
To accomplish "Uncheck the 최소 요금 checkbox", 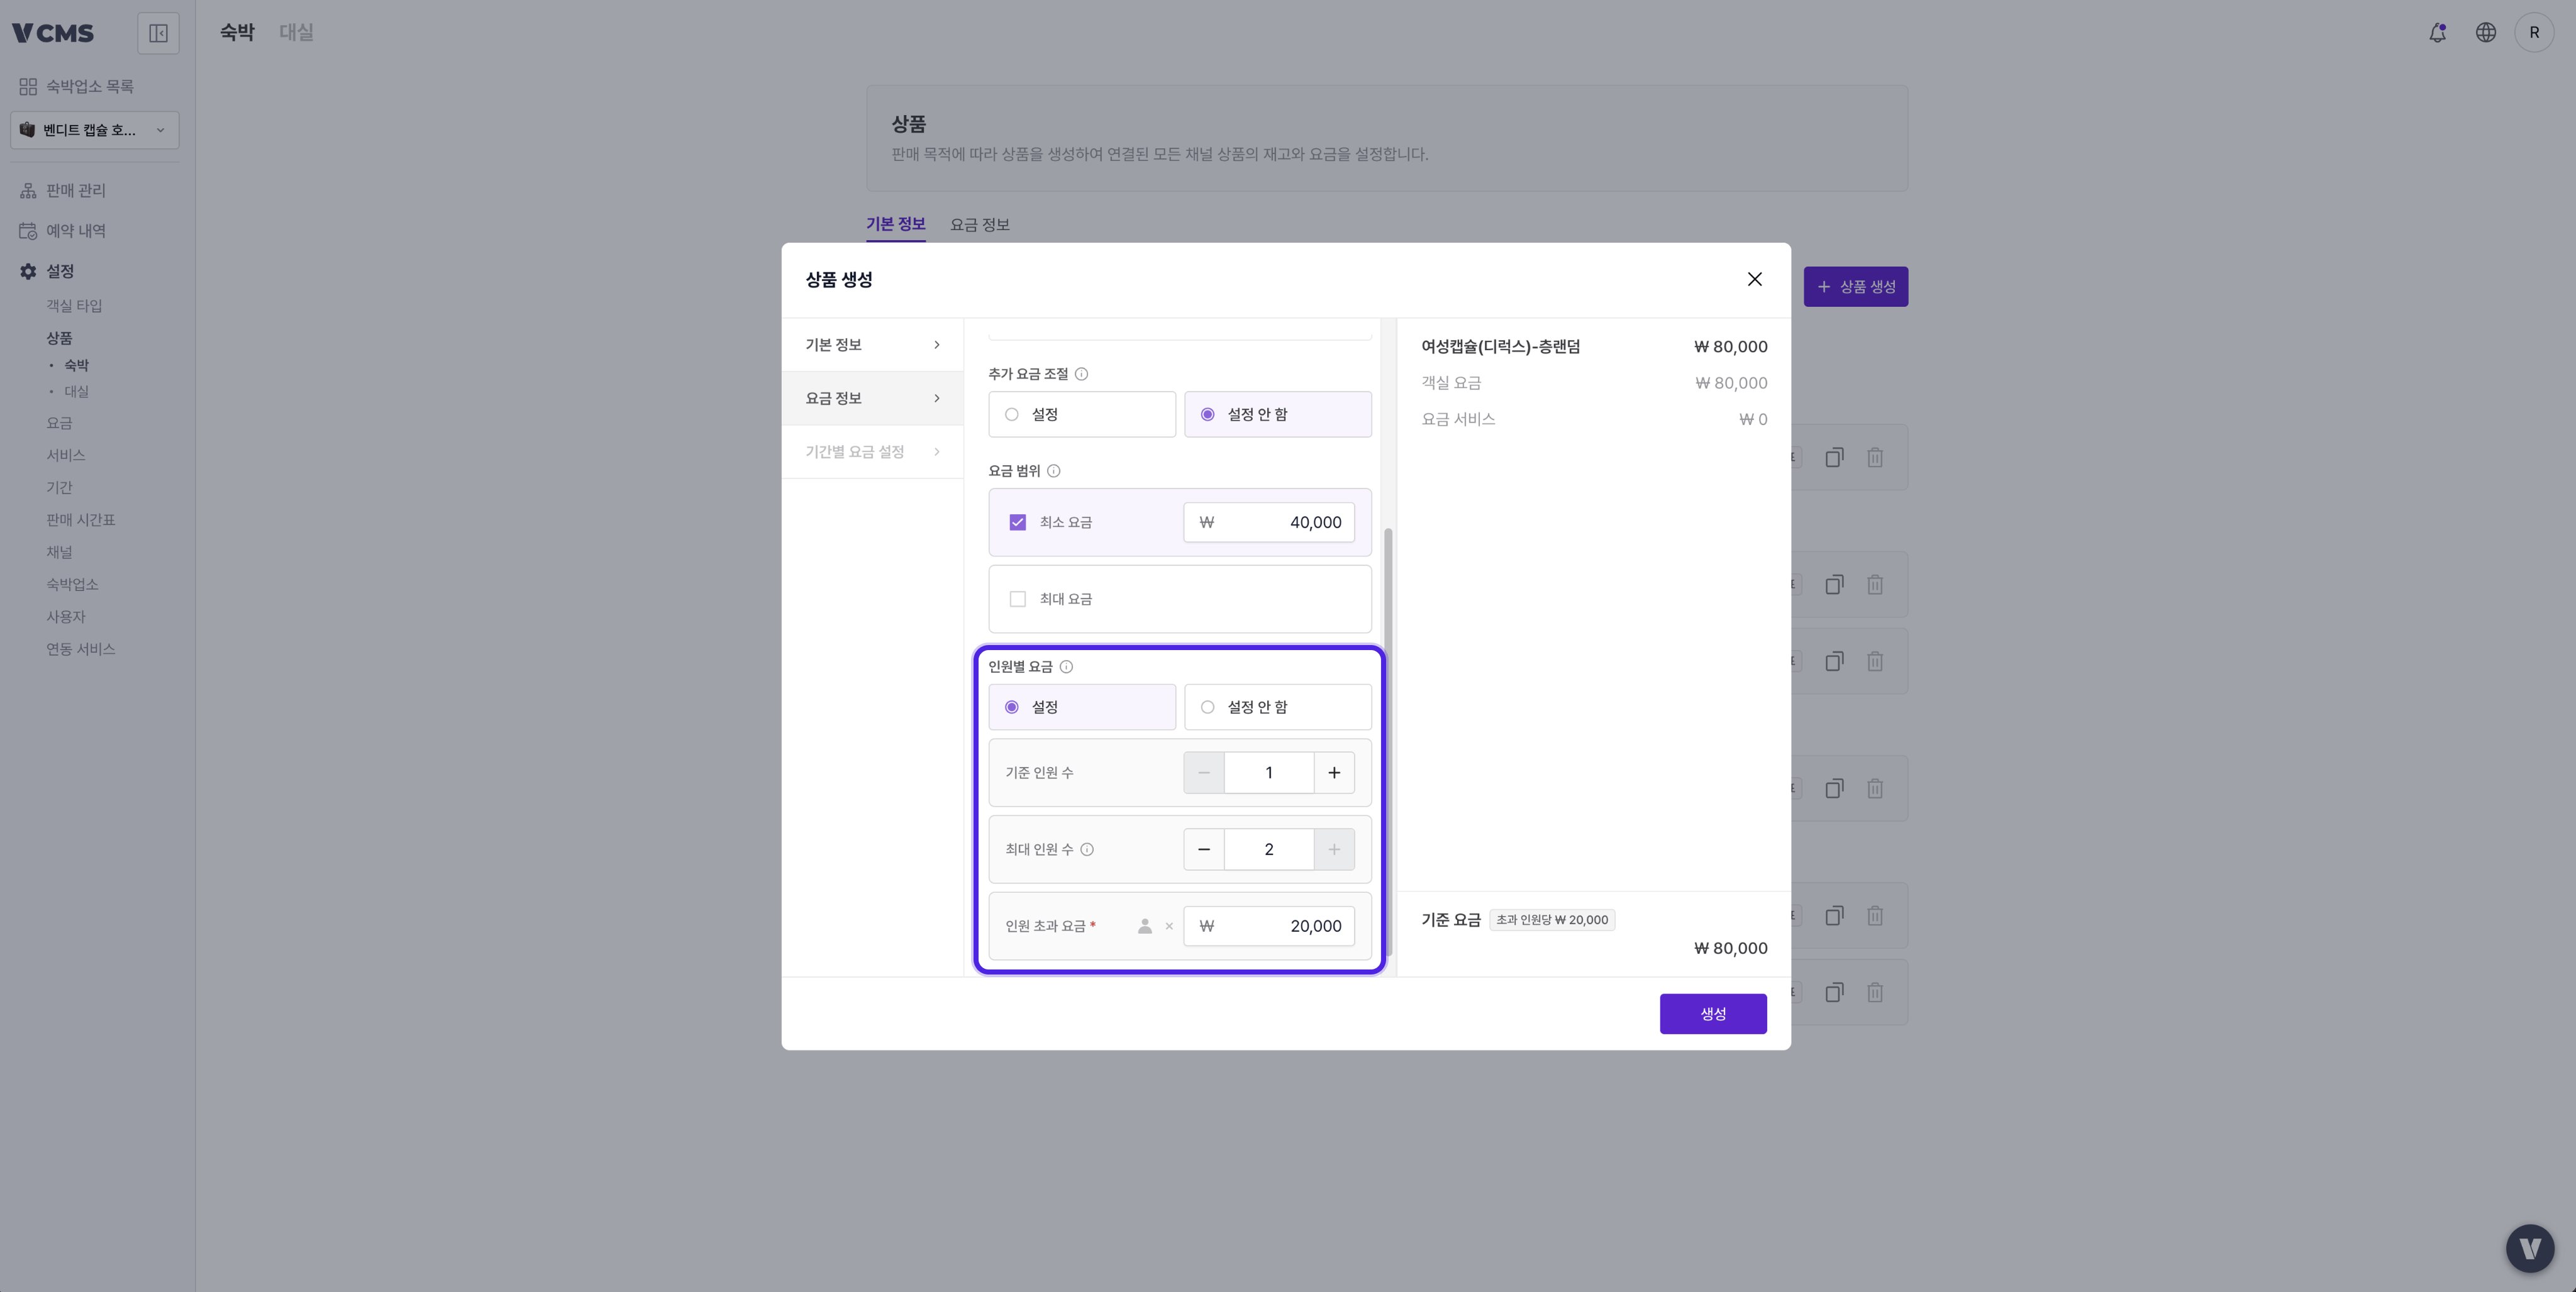I will pyautogui.click(x=1017, y=522).
